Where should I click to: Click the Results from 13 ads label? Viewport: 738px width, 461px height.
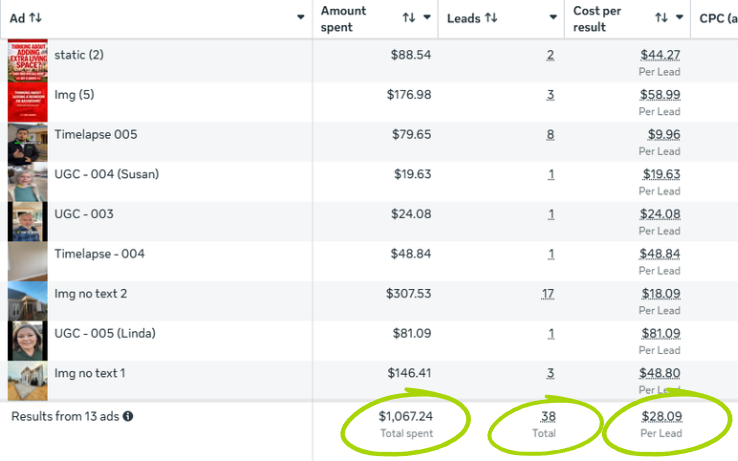tap(65, 416)
